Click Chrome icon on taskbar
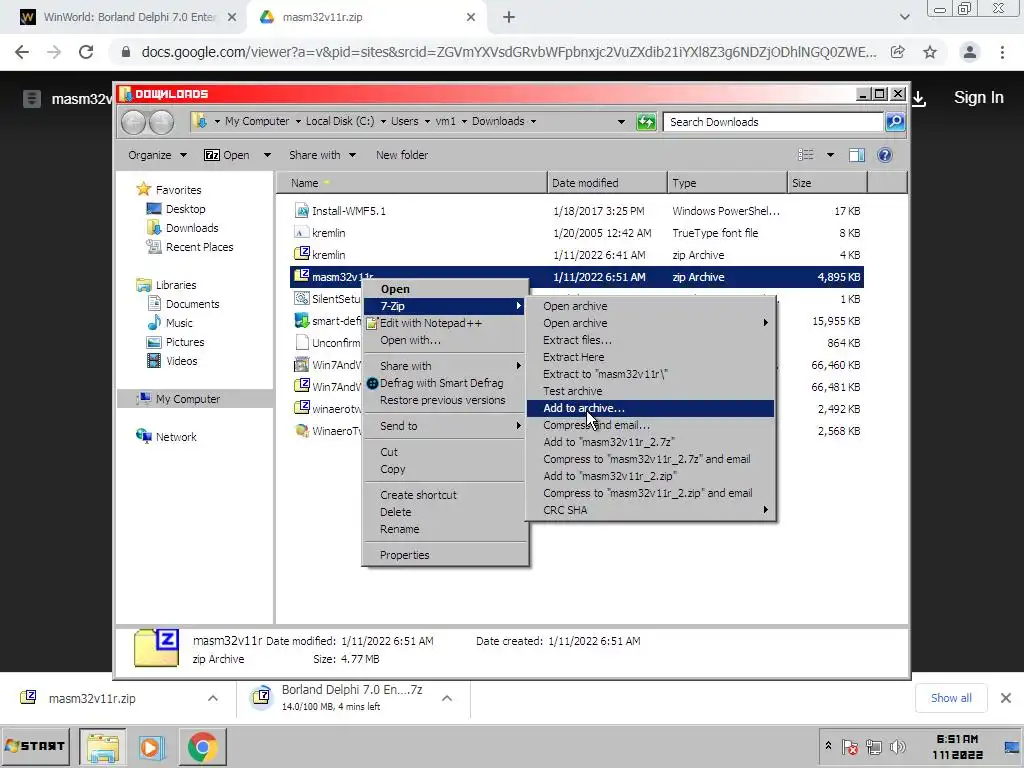The image size is (1024, 768). (x=202, y=747)
